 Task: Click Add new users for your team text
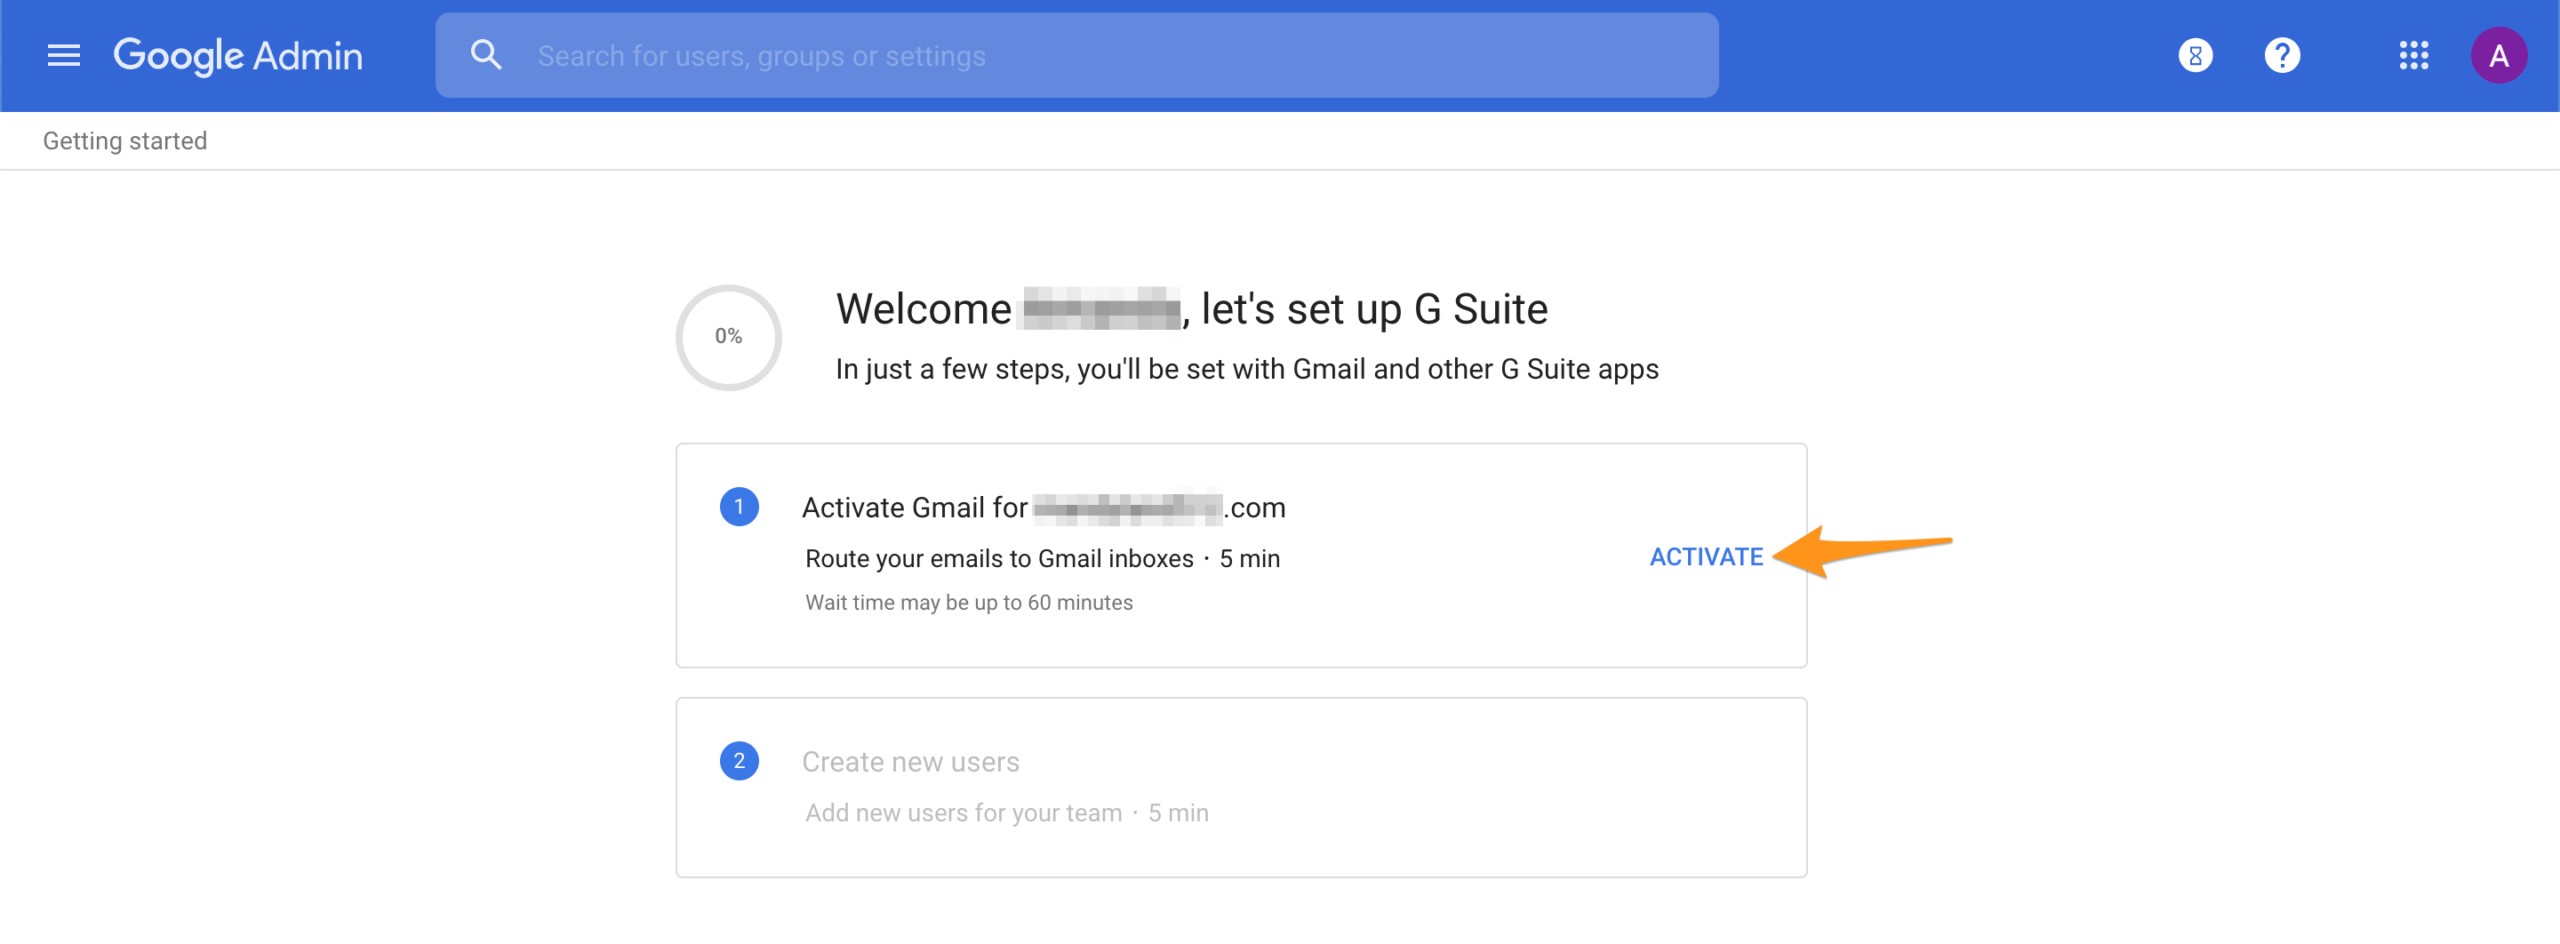tap(964, 813)
